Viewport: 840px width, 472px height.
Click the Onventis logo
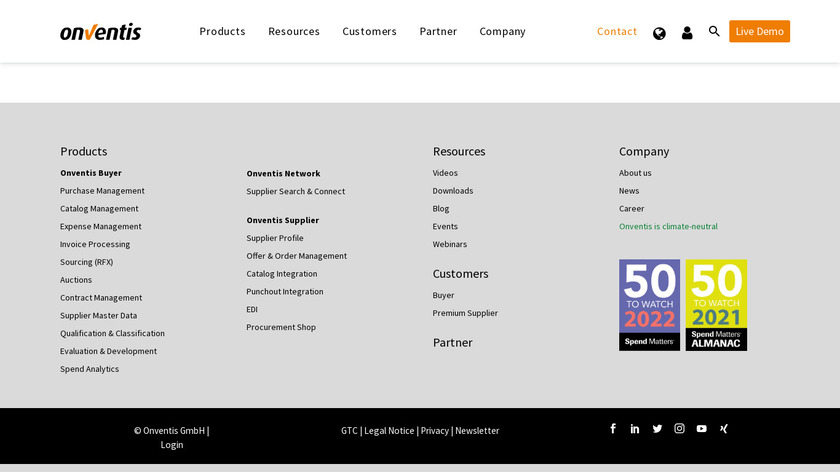101,32
